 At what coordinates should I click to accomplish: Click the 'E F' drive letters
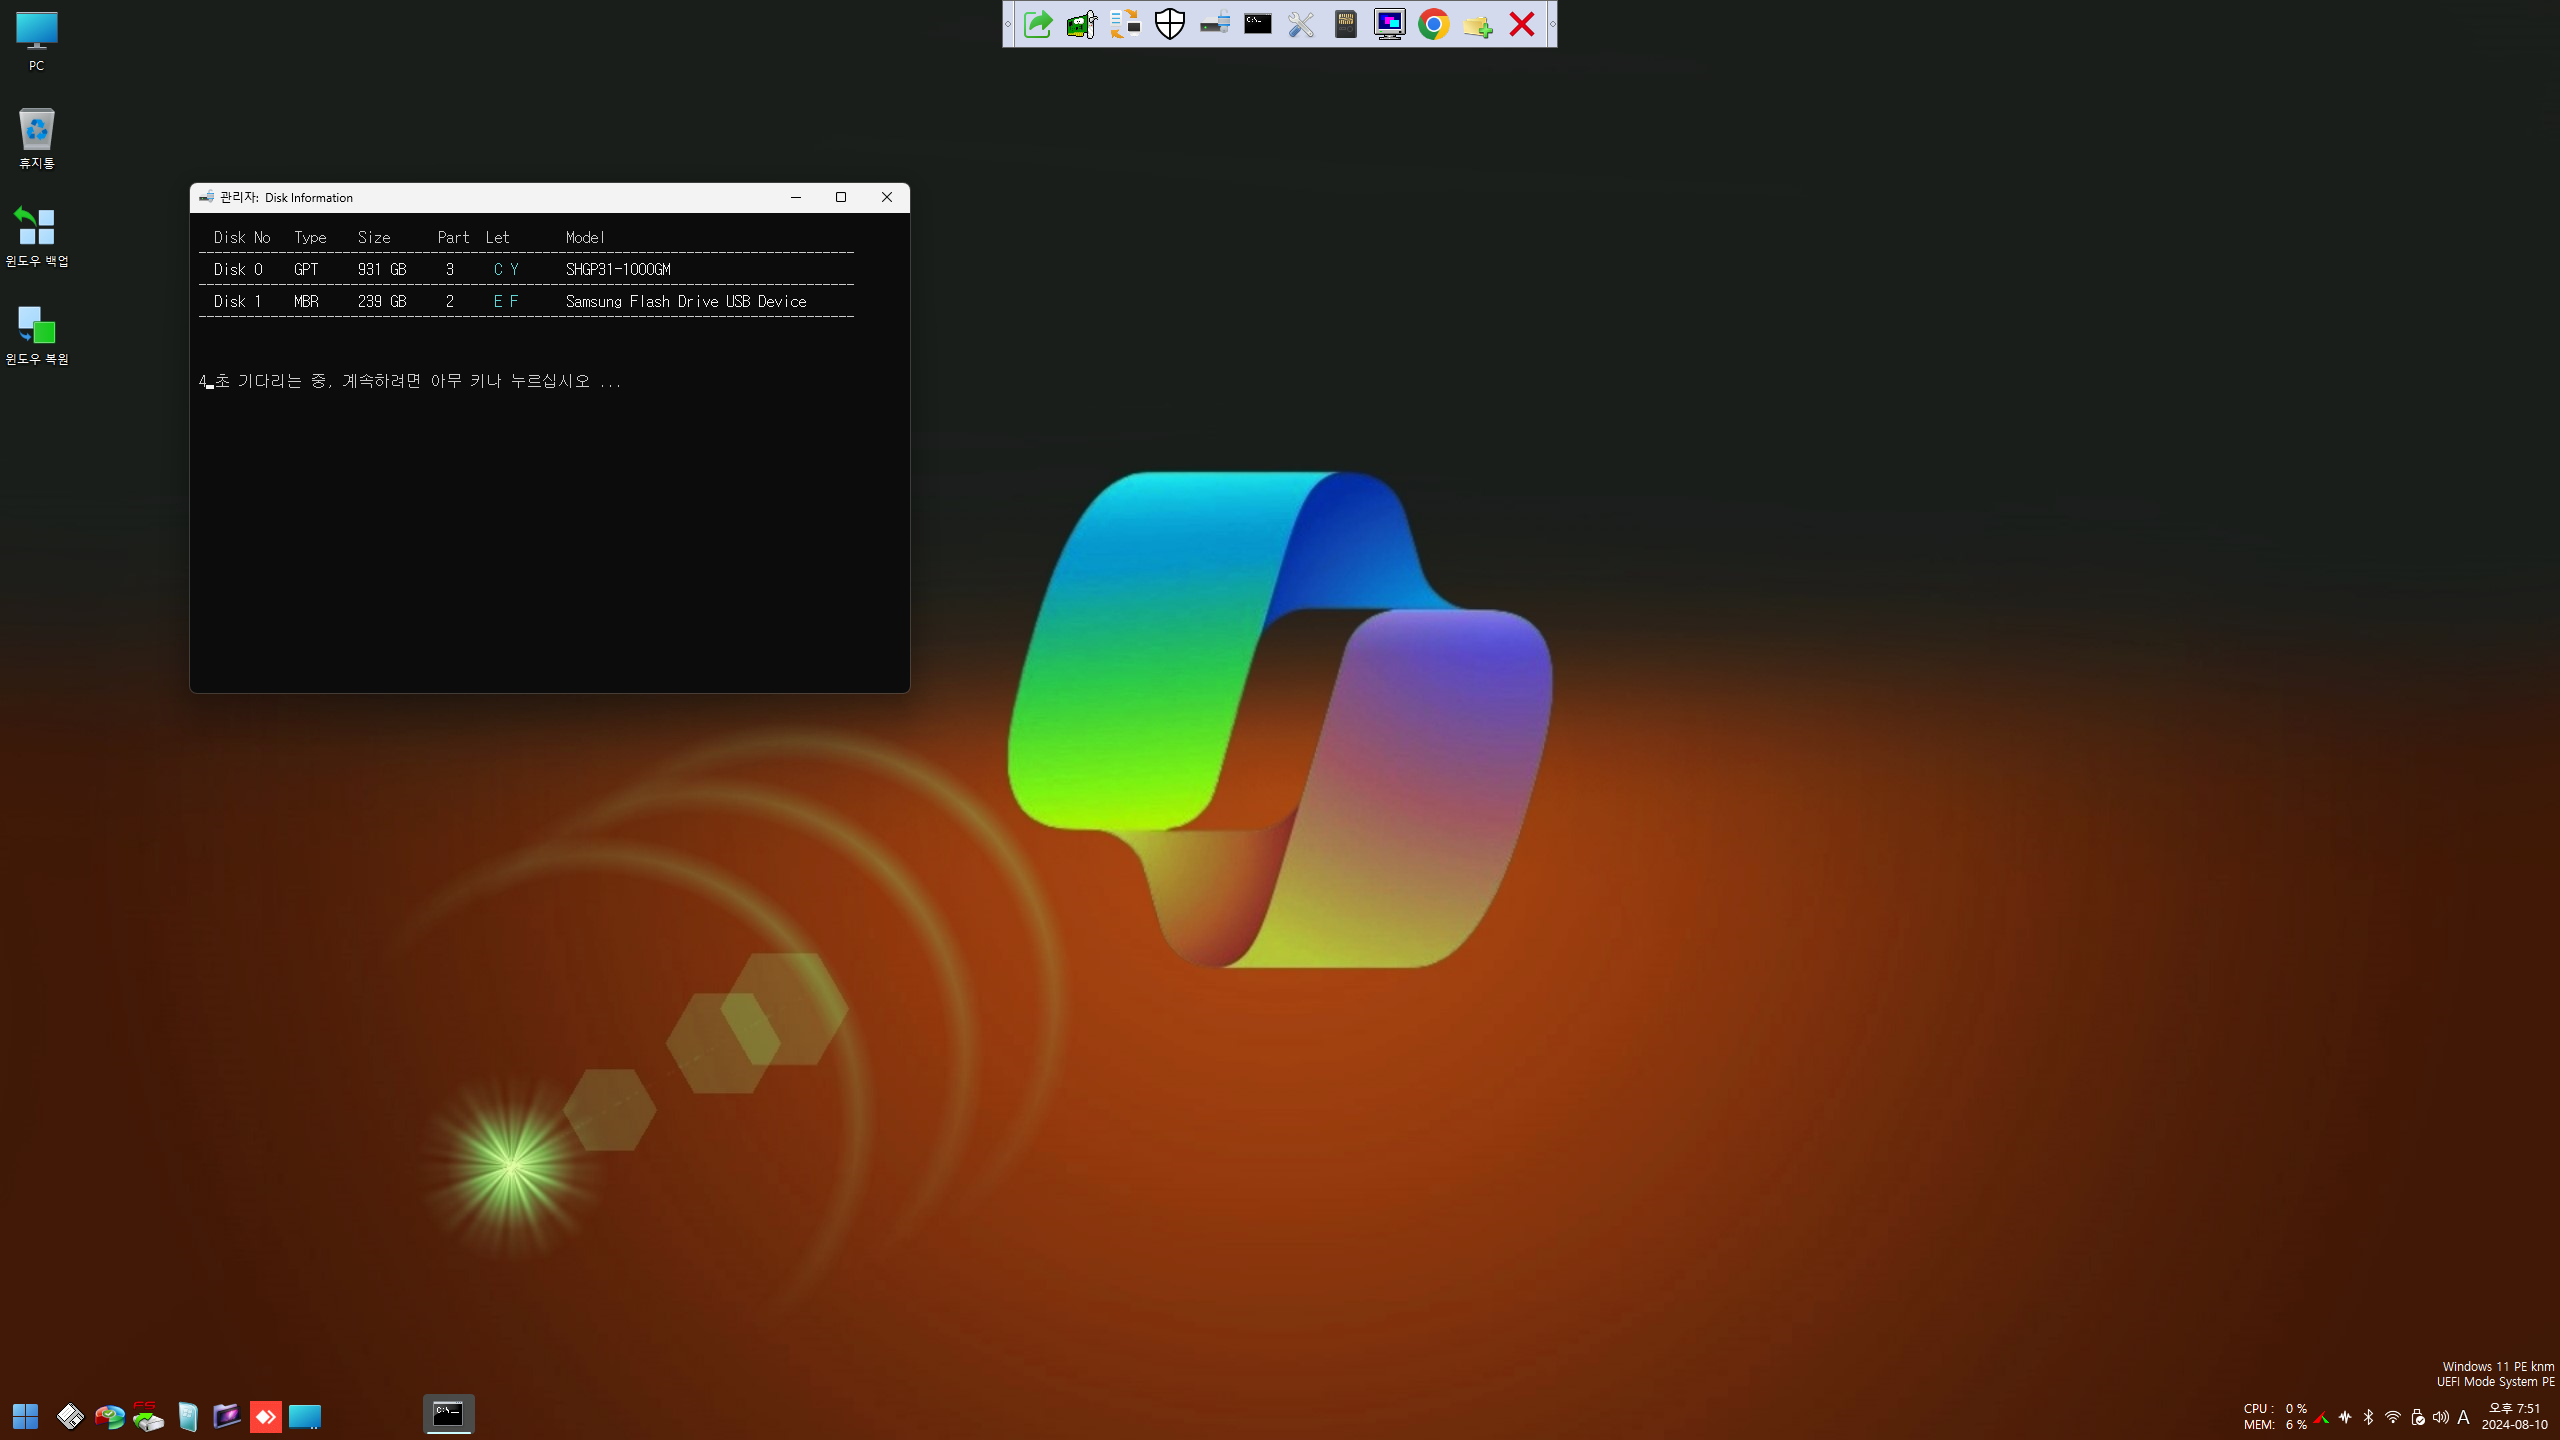click(x=506, y=301)
